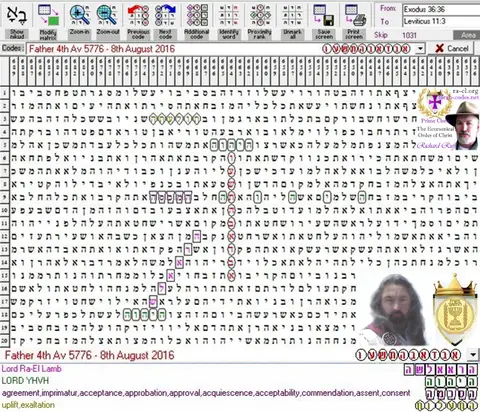This screenshot has width=480, height=412.
Task: Click the To field showing Leviticus 11:3
Action: tap(441, 22)
